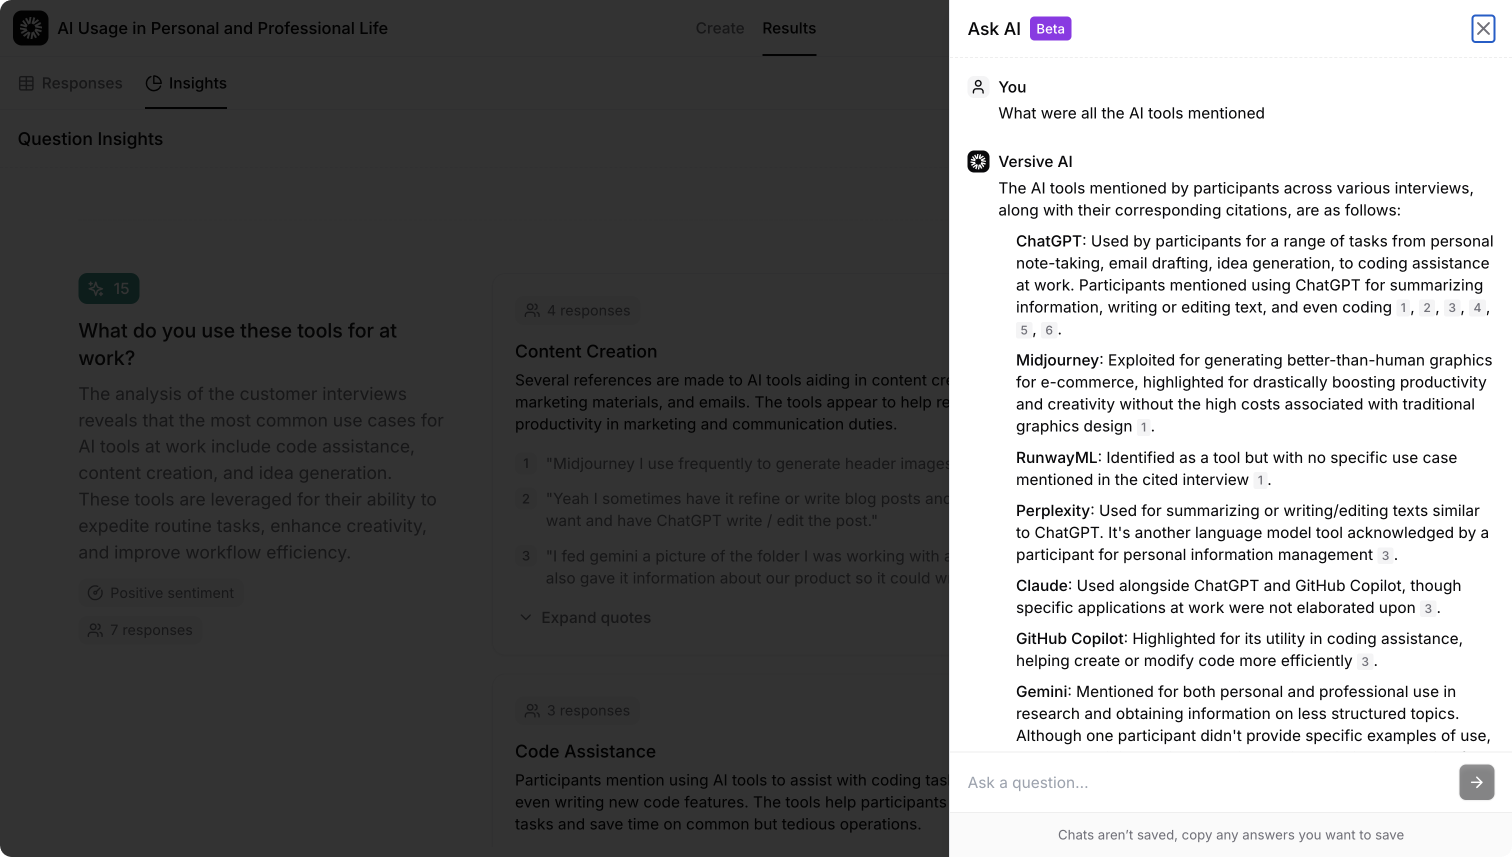The width and height of the screenshot is (1512, 857).
Task: Click citation 1 in the RunwayML entry
Action: tap(1260, 481)
